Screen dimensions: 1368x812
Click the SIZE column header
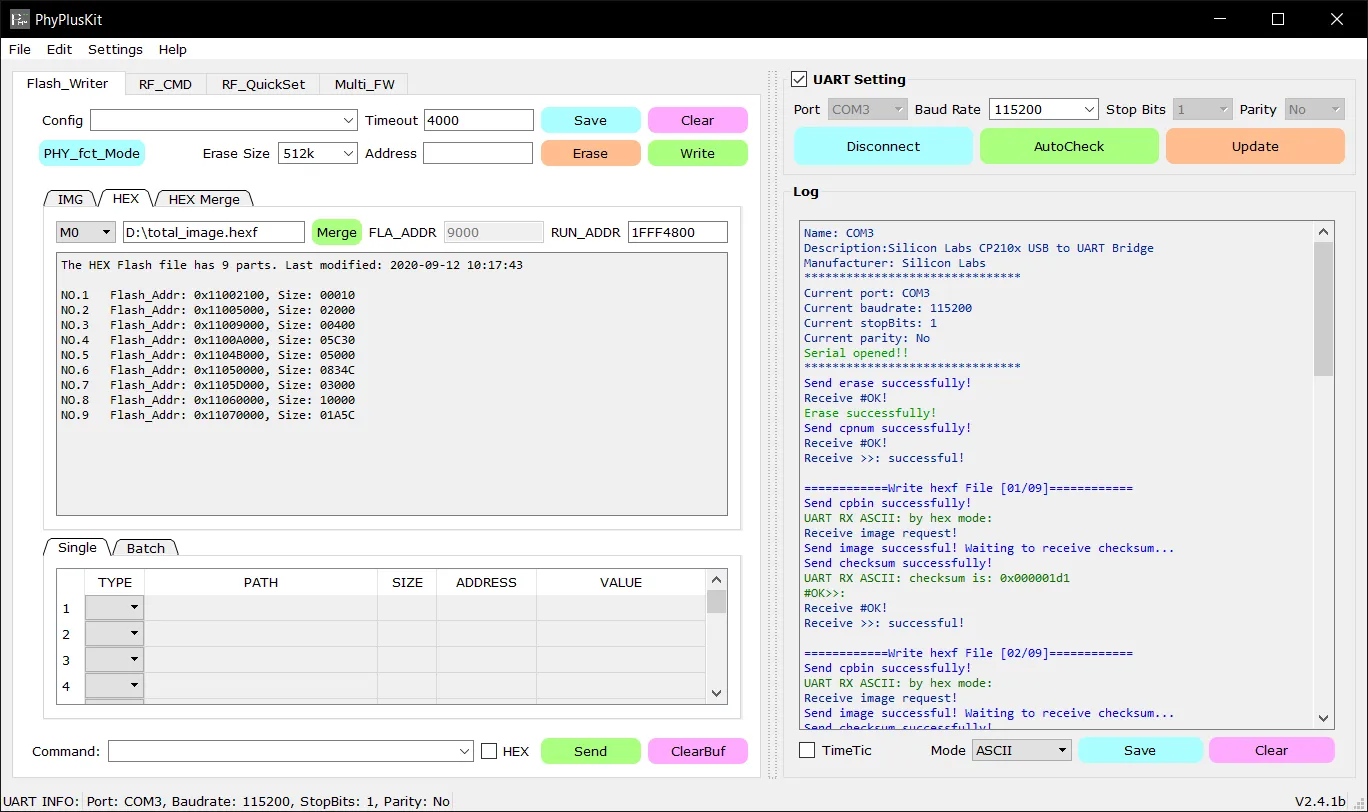coord(407,582)
